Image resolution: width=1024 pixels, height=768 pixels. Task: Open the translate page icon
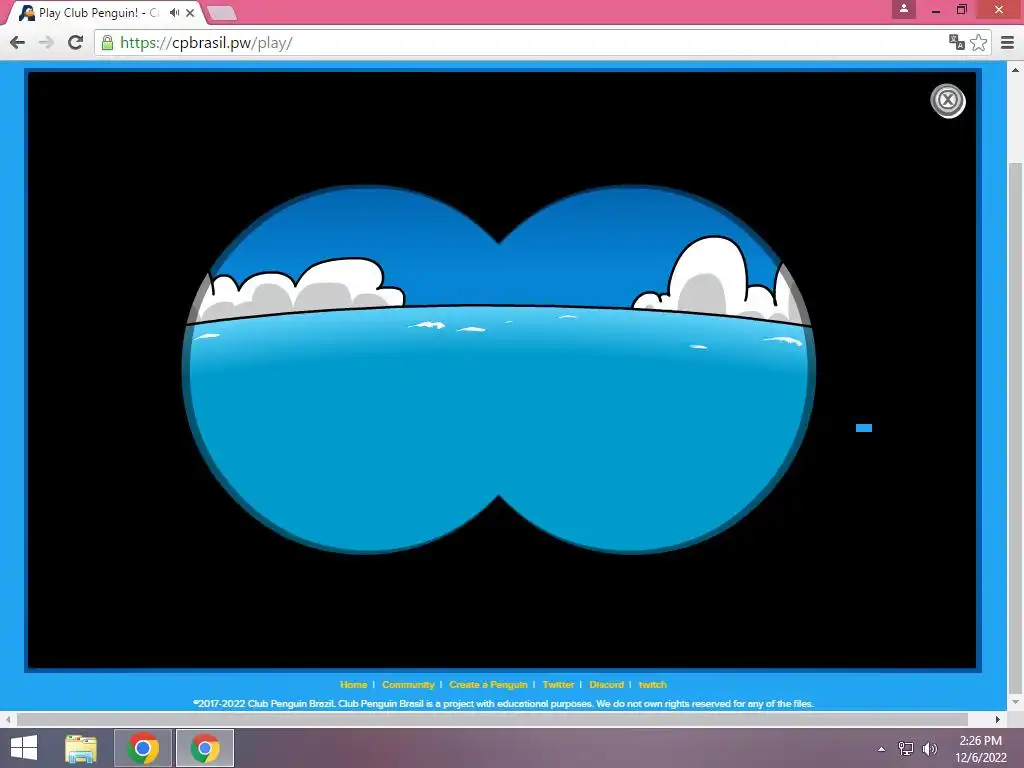click(957, 42)
